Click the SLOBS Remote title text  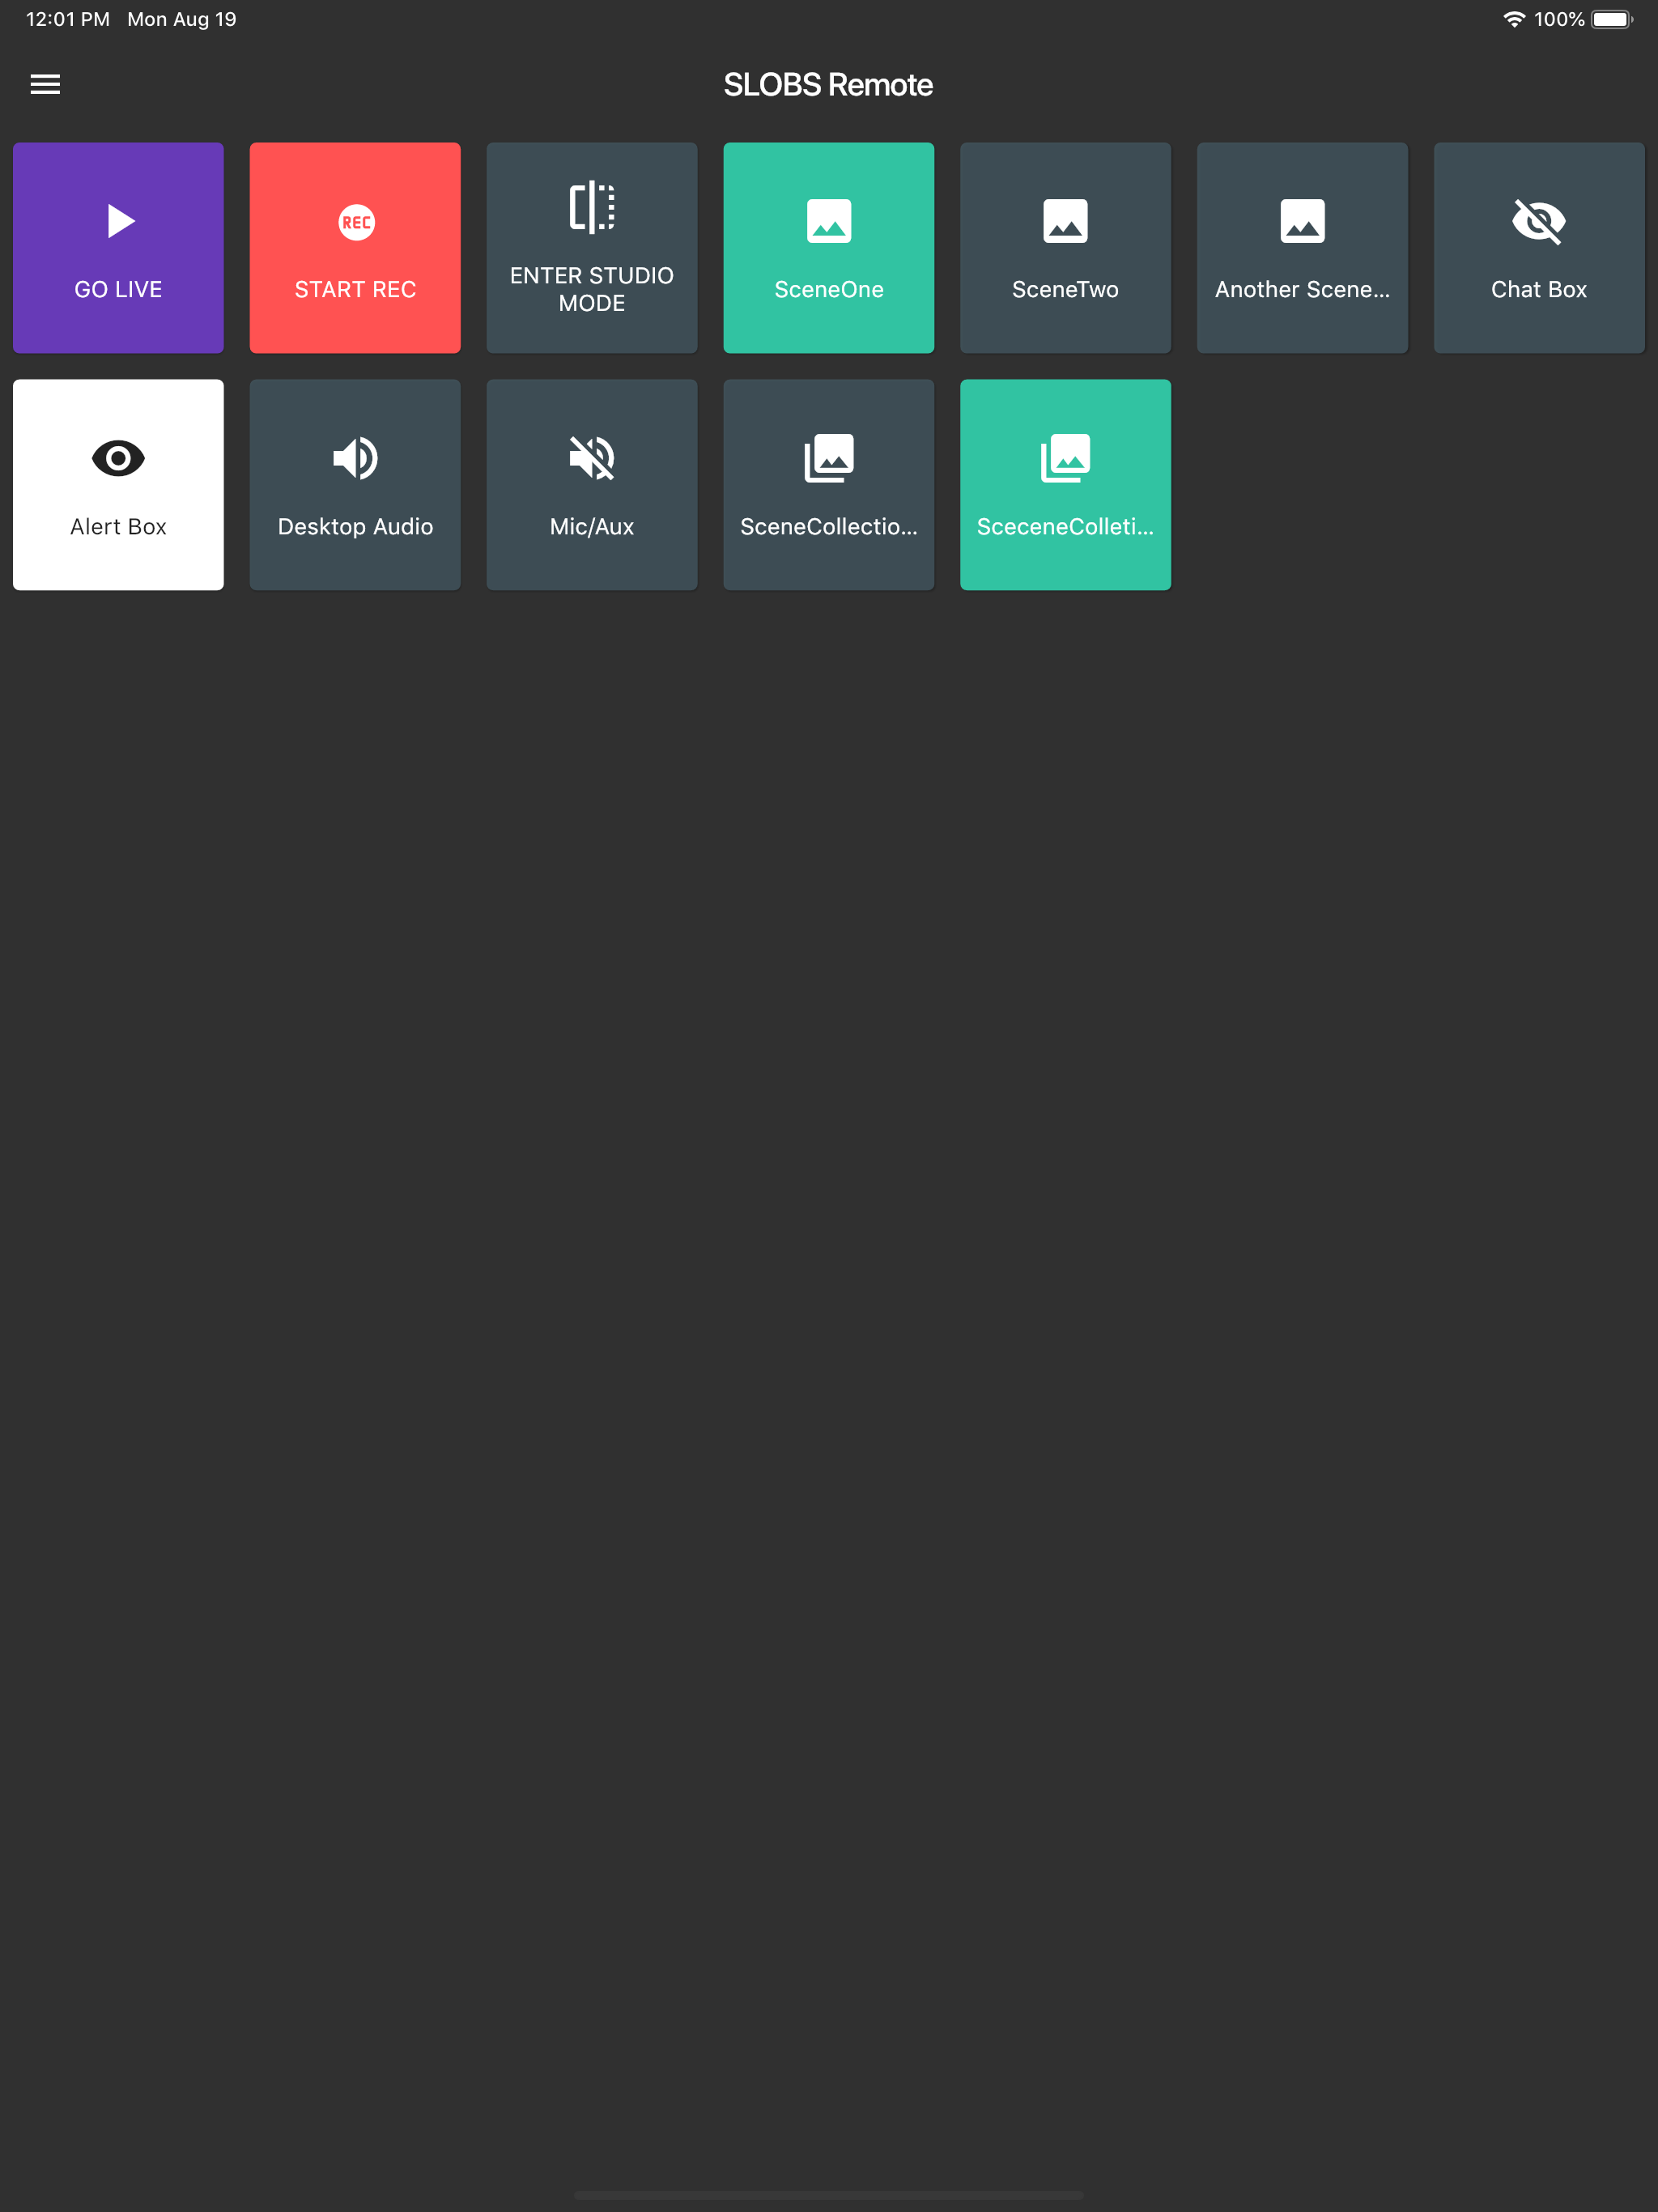828,85
